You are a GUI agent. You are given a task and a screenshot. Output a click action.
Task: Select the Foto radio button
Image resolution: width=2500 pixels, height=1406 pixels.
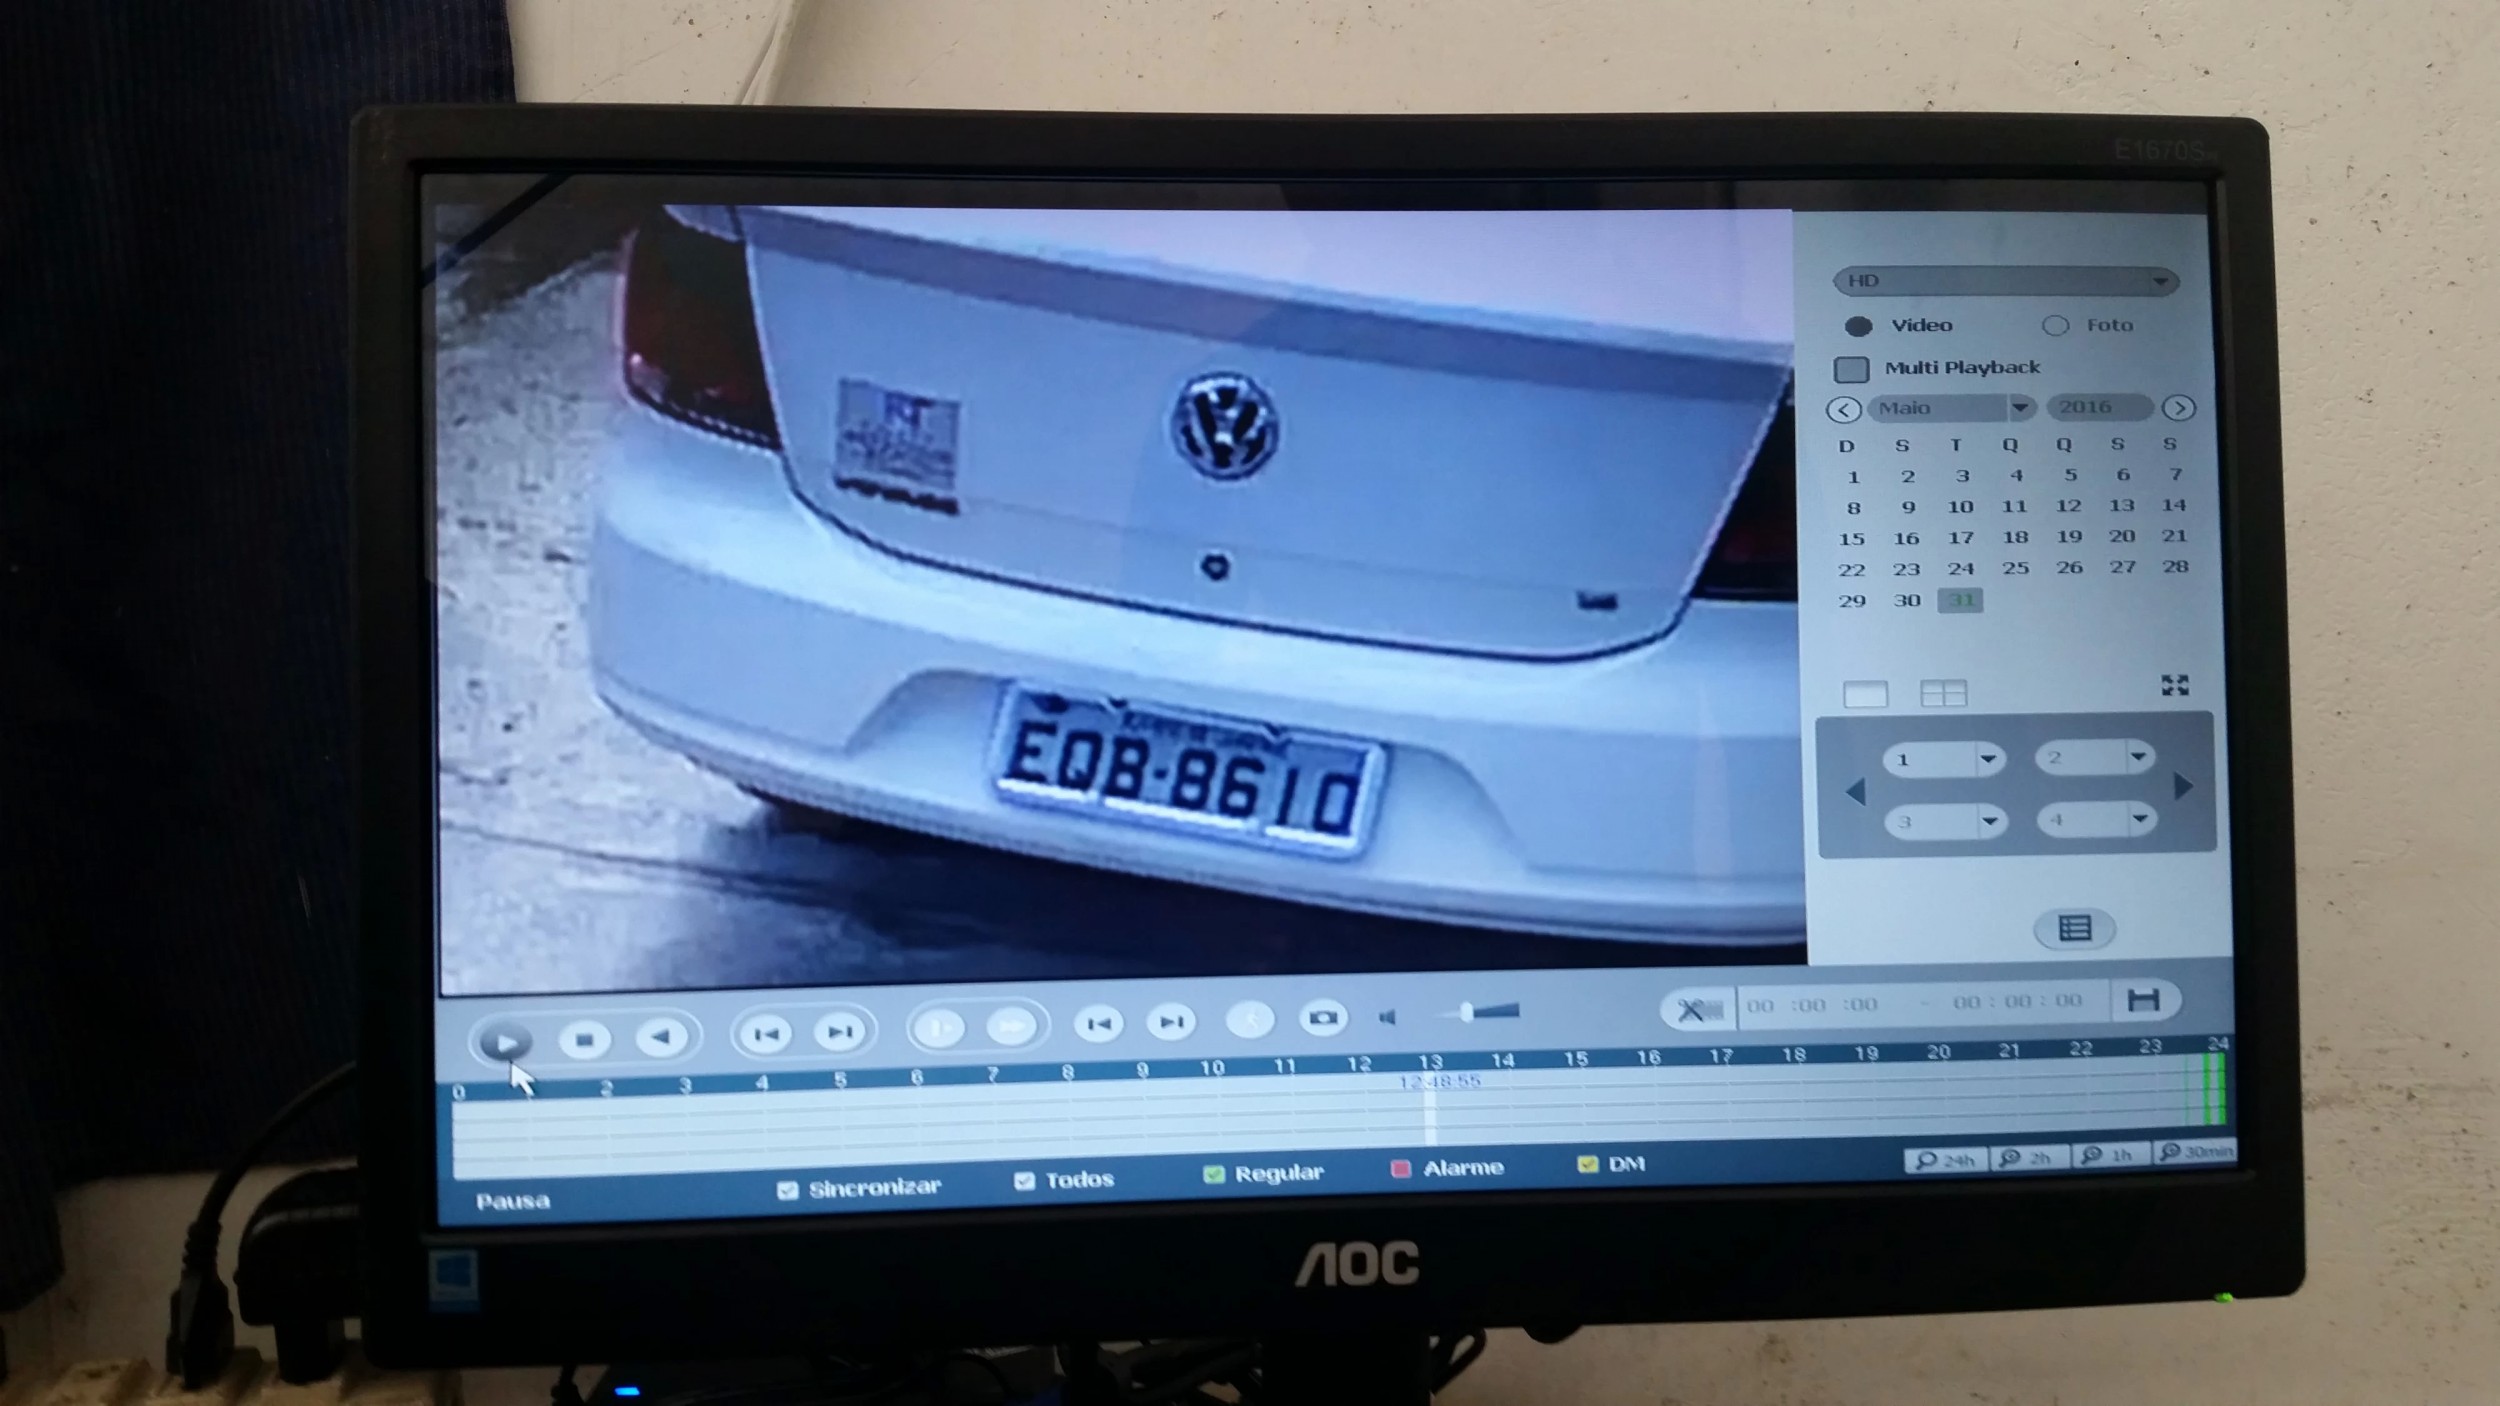pos(2055,325)
